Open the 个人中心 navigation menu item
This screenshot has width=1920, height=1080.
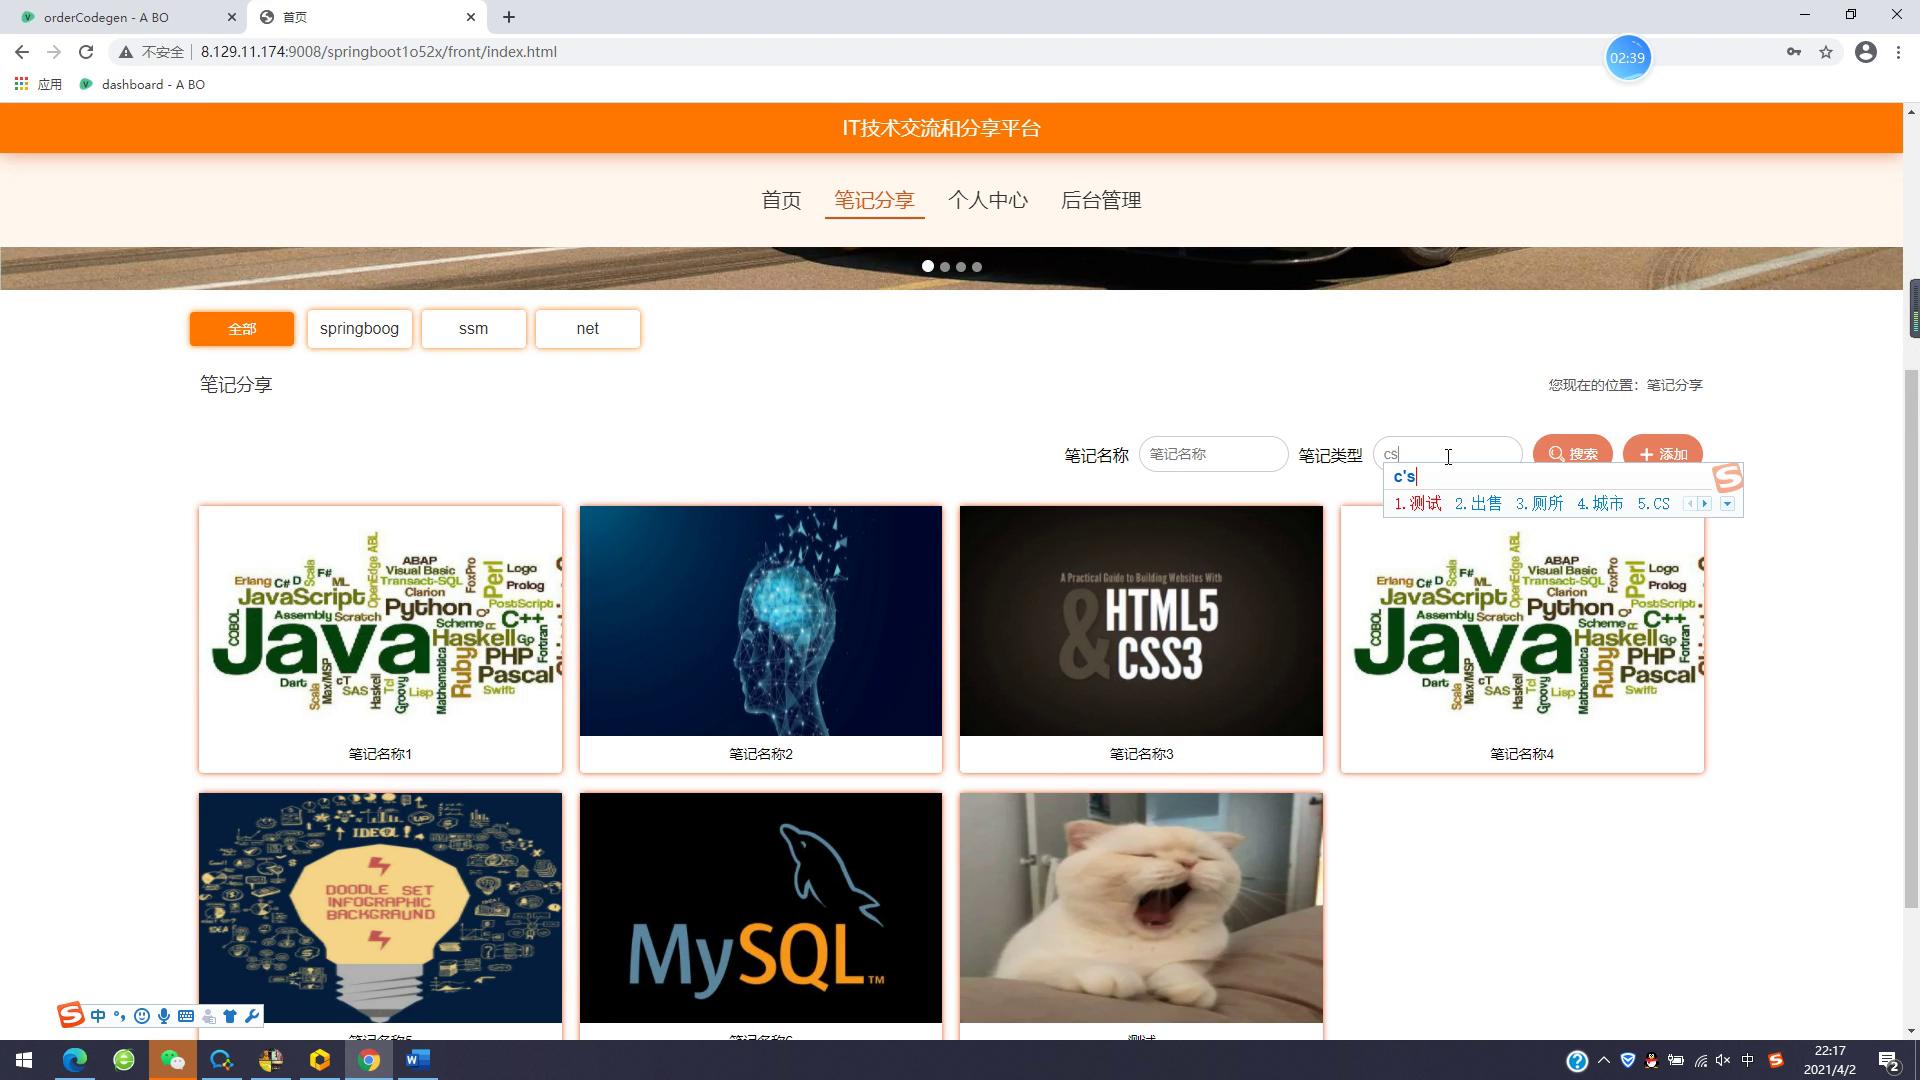point(987,201)
